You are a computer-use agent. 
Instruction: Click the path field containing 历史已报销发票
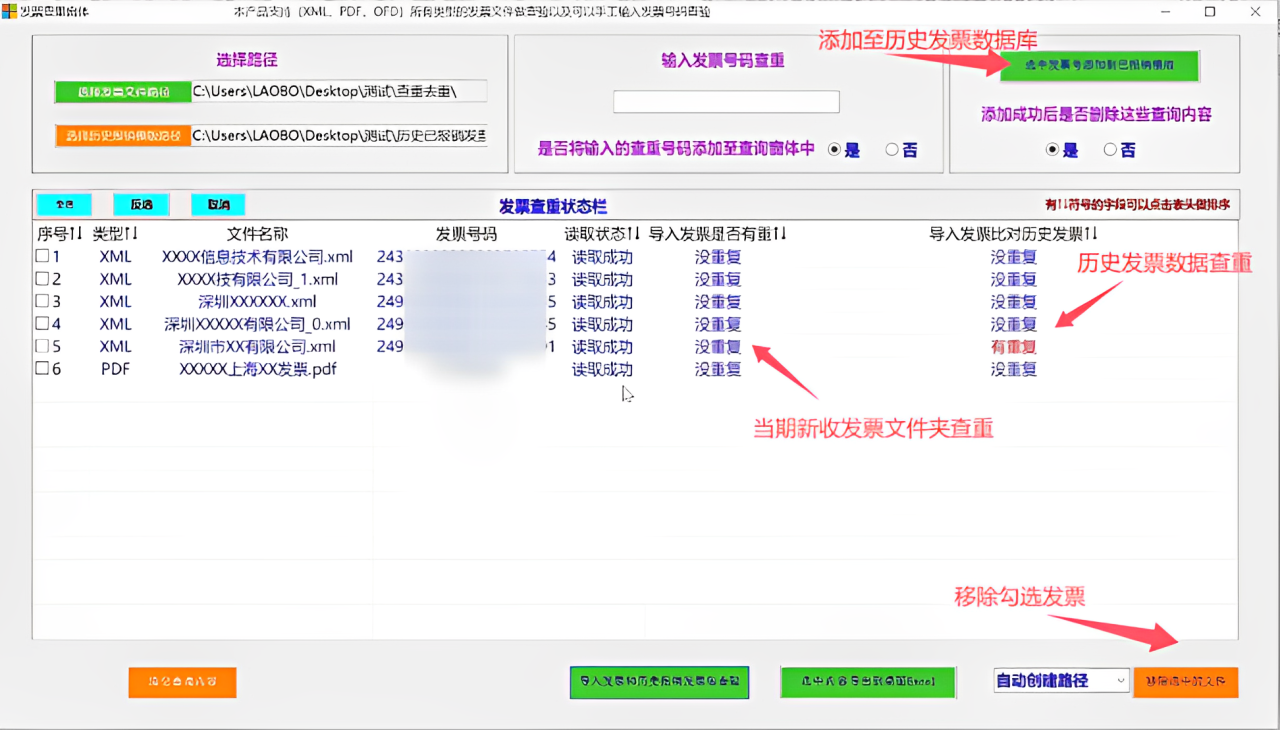(x=339, y=135)
